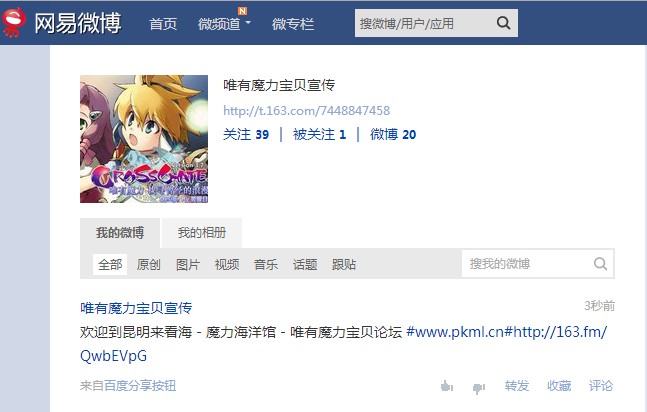Expand the 微频道 dropdown arrow
This screenshot has width=647, height=412.
pos(248,22)
